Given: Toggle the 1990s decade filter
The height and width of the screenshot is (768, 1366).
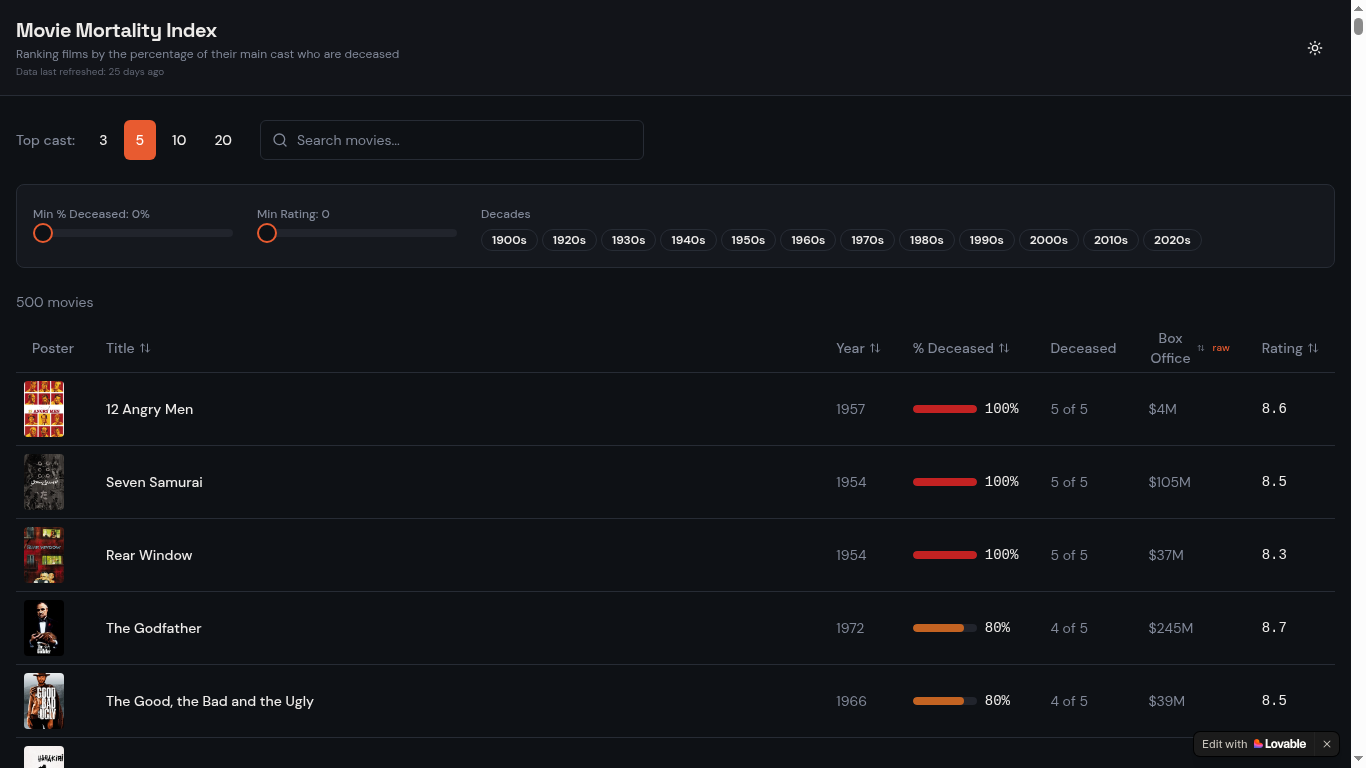Looking at the screenshot, I should [987, 240].
